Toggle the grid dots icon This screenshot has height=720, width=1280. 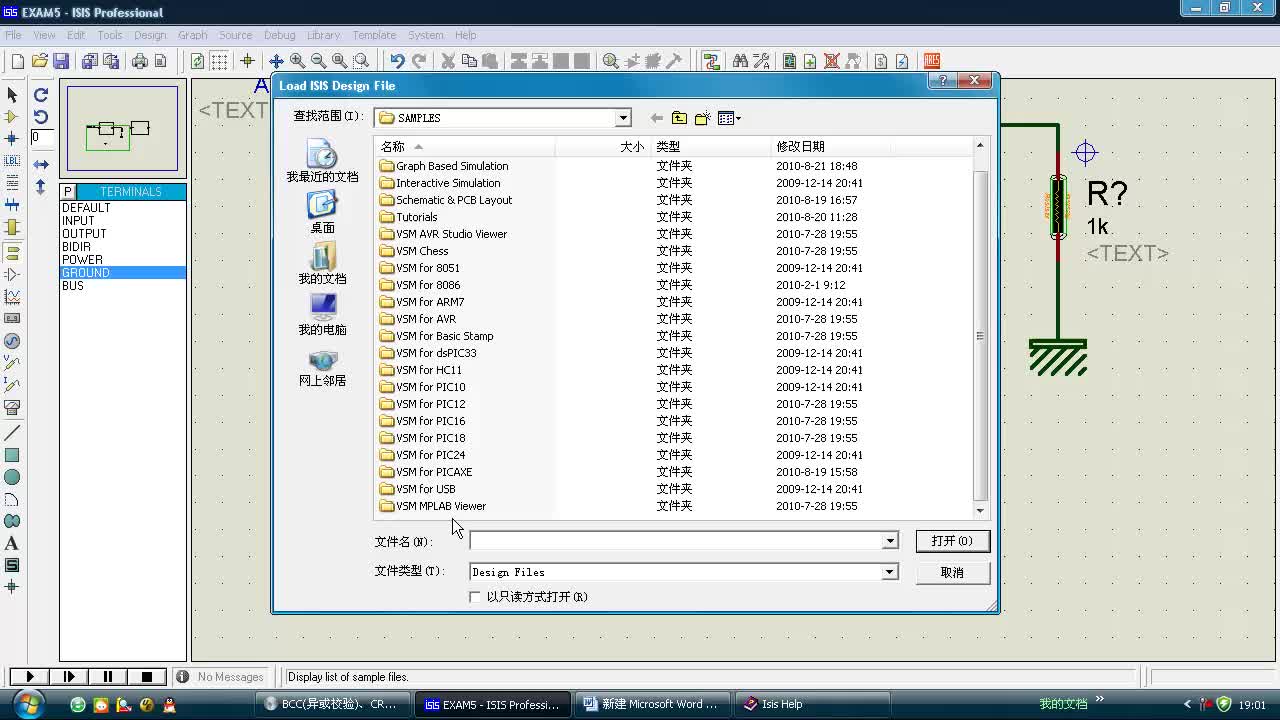219,61
